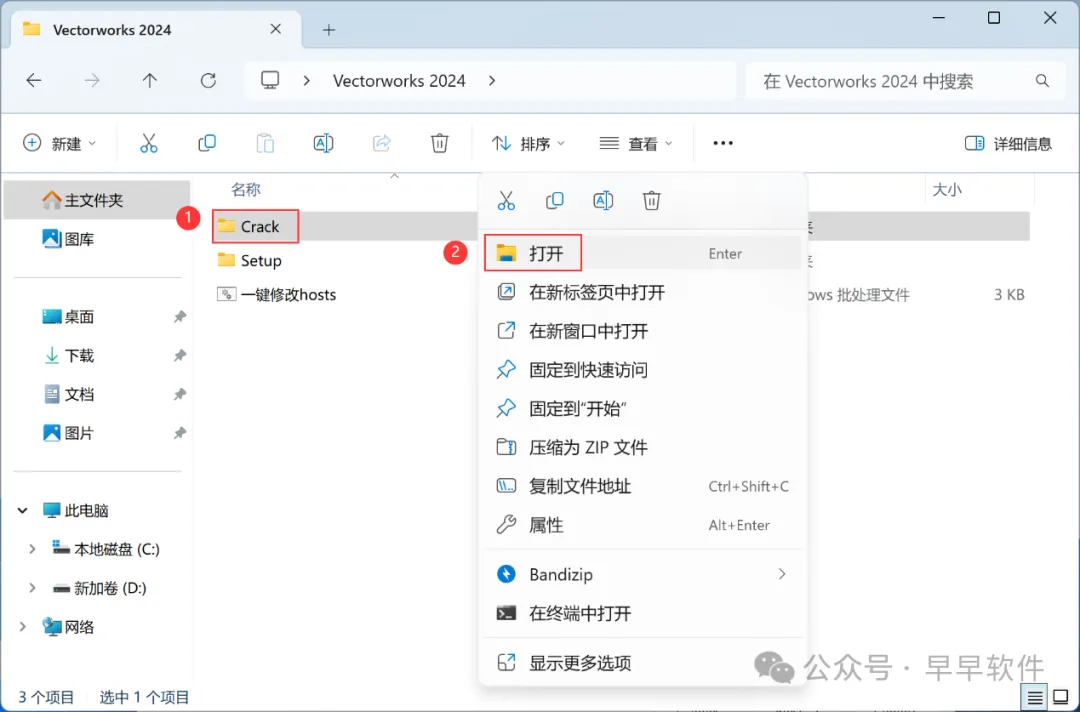Click the toolbar Rename icon

(323, 143)
